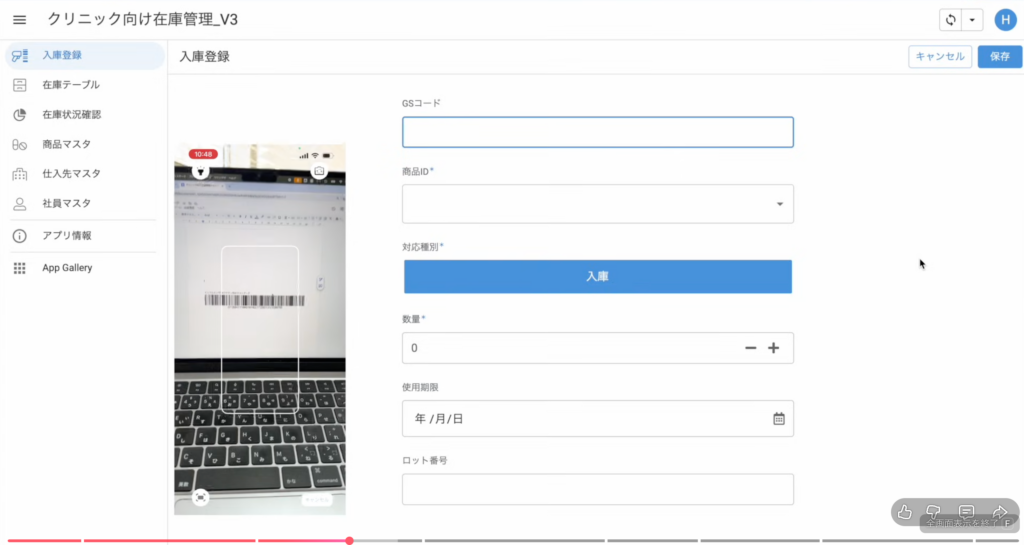Click the sync refresh icon

(x=950, y=20)
